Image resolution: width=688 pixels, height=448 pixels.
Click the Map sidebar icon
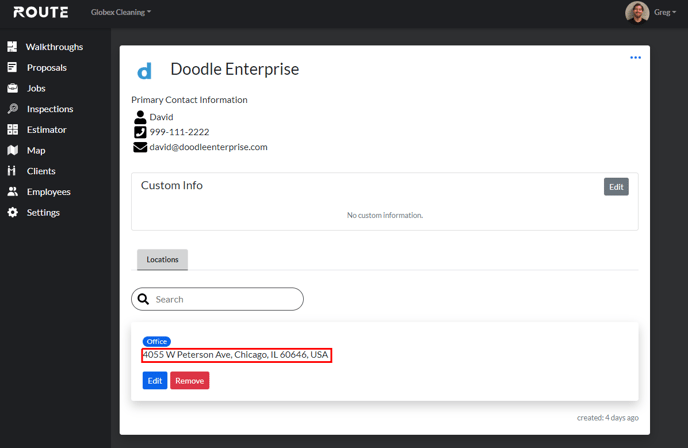click(12, 150)
